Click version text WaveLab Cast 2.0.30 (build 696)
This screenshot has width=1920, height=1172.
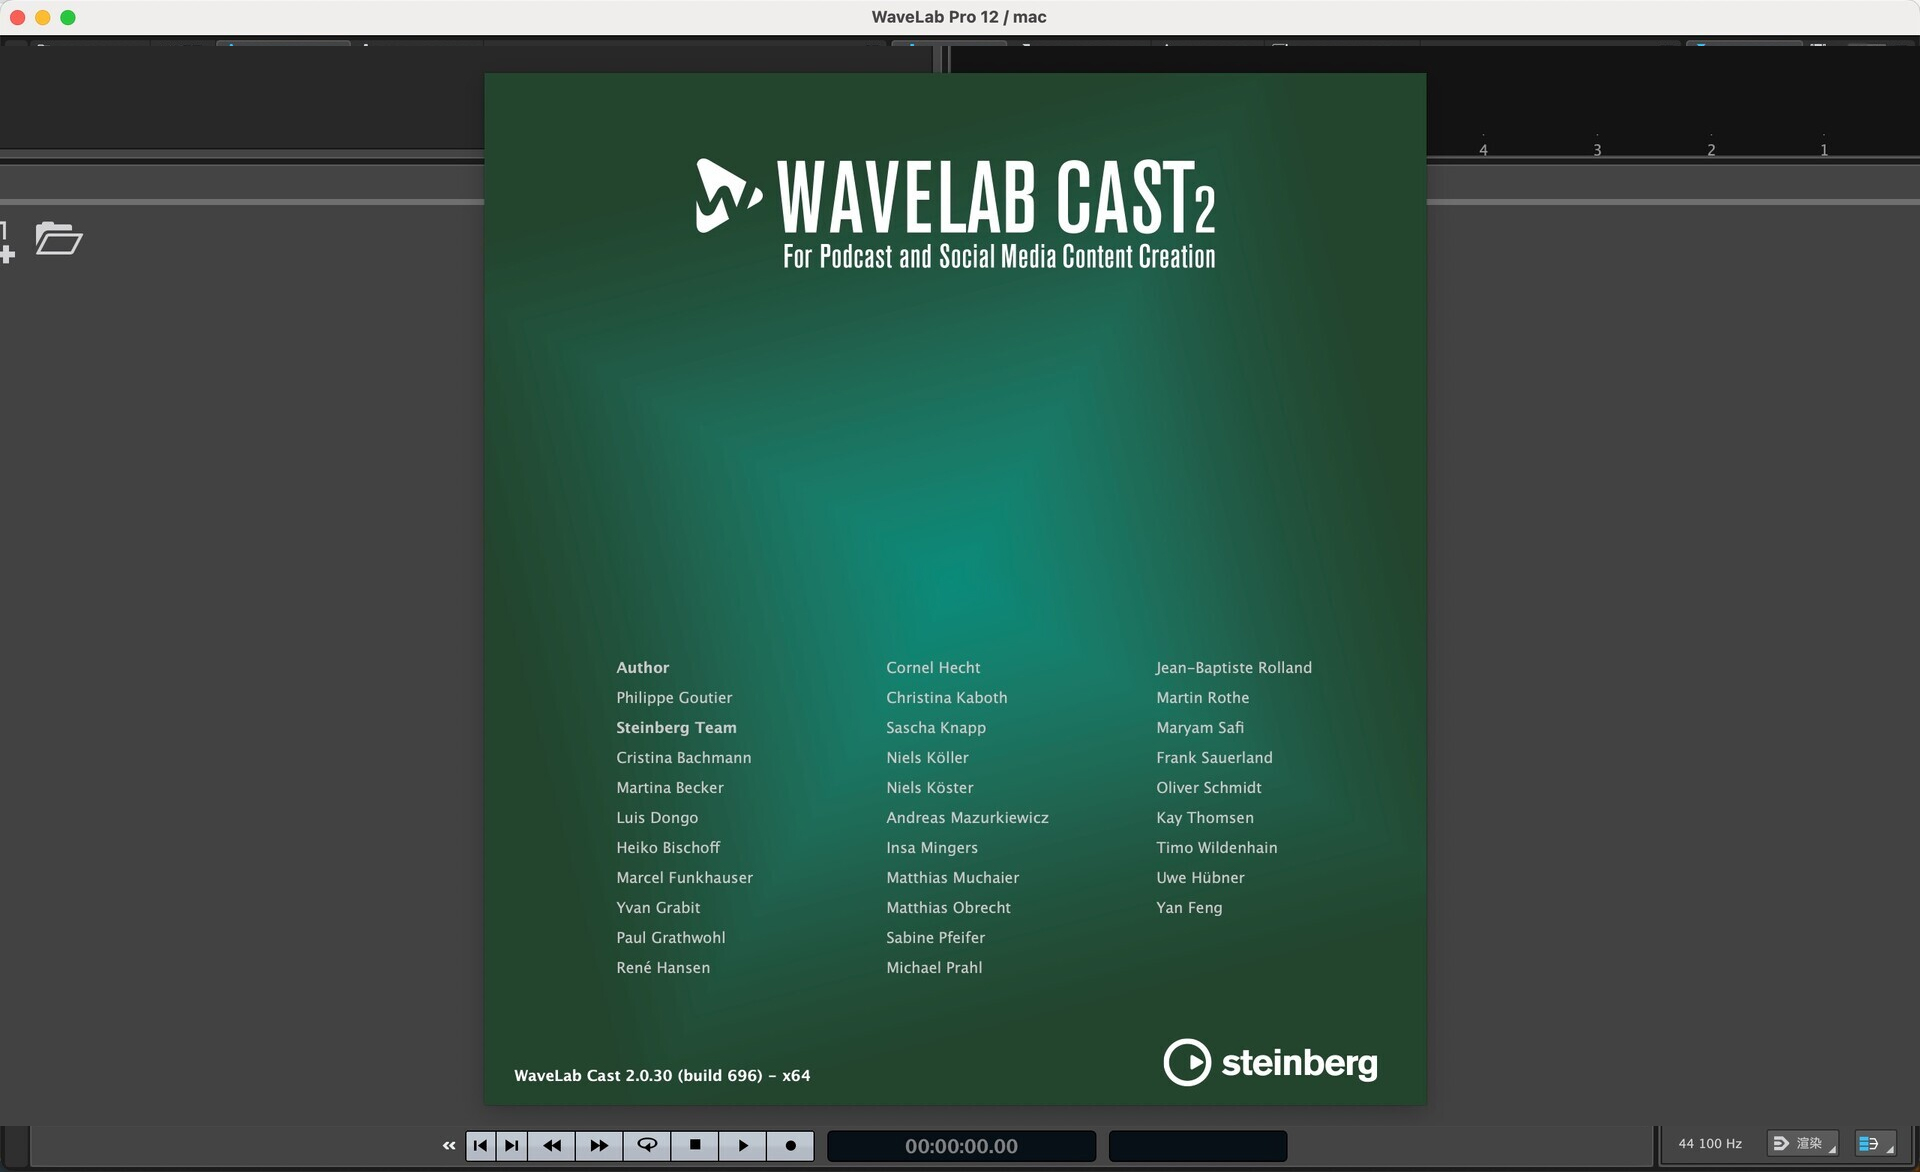point(662,1076)
